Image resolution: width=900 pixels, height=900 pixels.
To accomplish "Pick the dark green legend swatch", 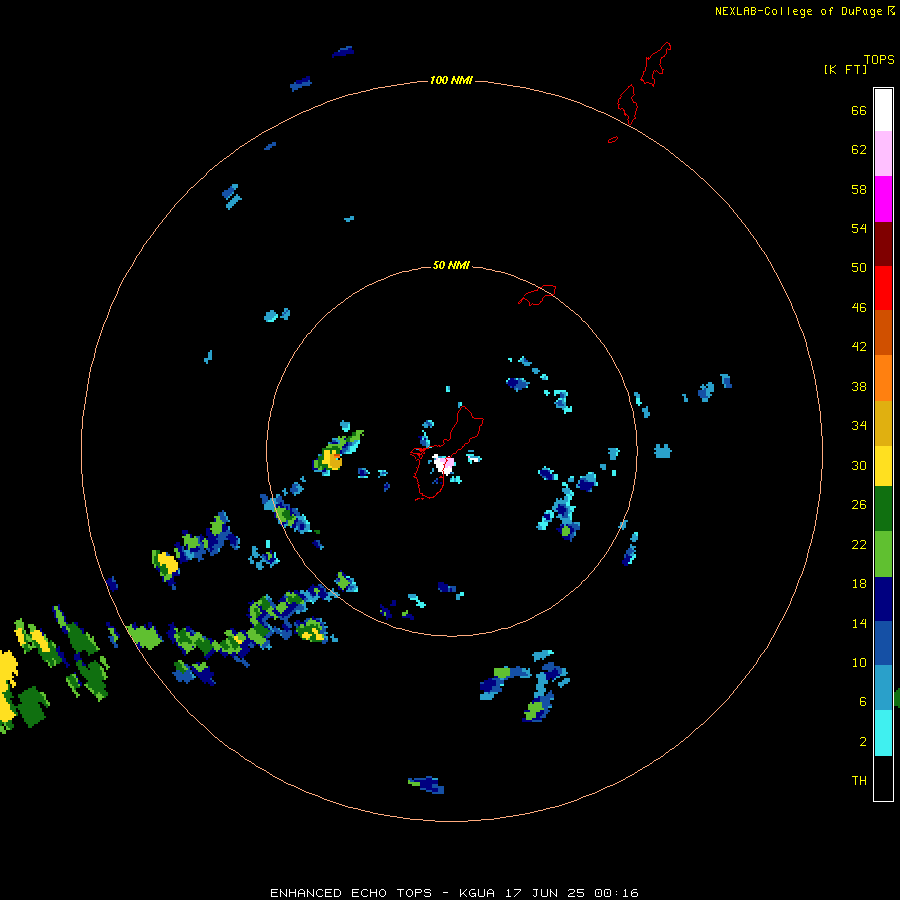I will (x=883, y=508).
